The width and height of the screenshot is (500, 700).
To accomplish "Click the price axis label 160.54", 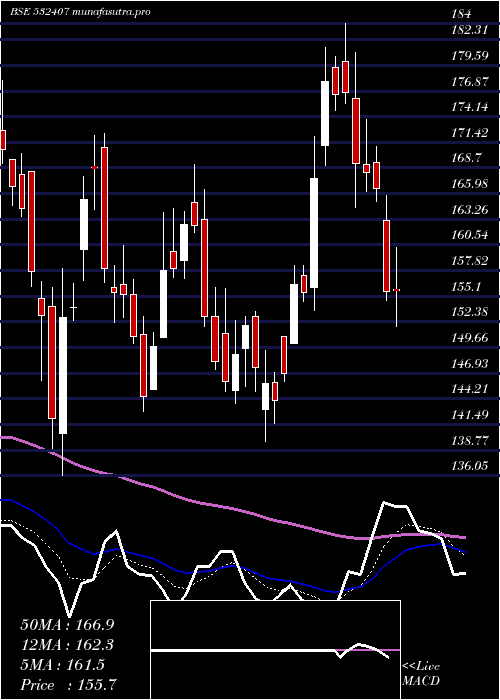I will (469, 235).
